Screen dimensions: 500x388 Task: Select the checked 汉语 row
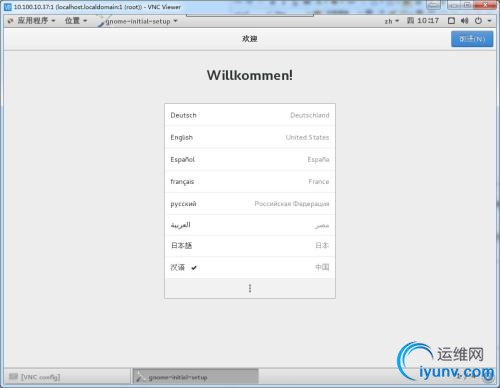point(250,267)
